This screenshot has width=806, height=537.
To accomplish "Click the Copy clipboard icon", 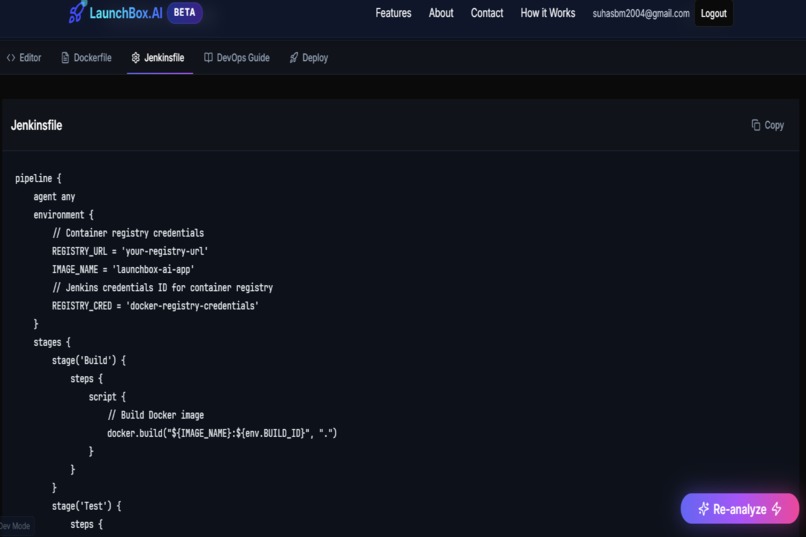I will pyautogui.click(x=756, y=125).
